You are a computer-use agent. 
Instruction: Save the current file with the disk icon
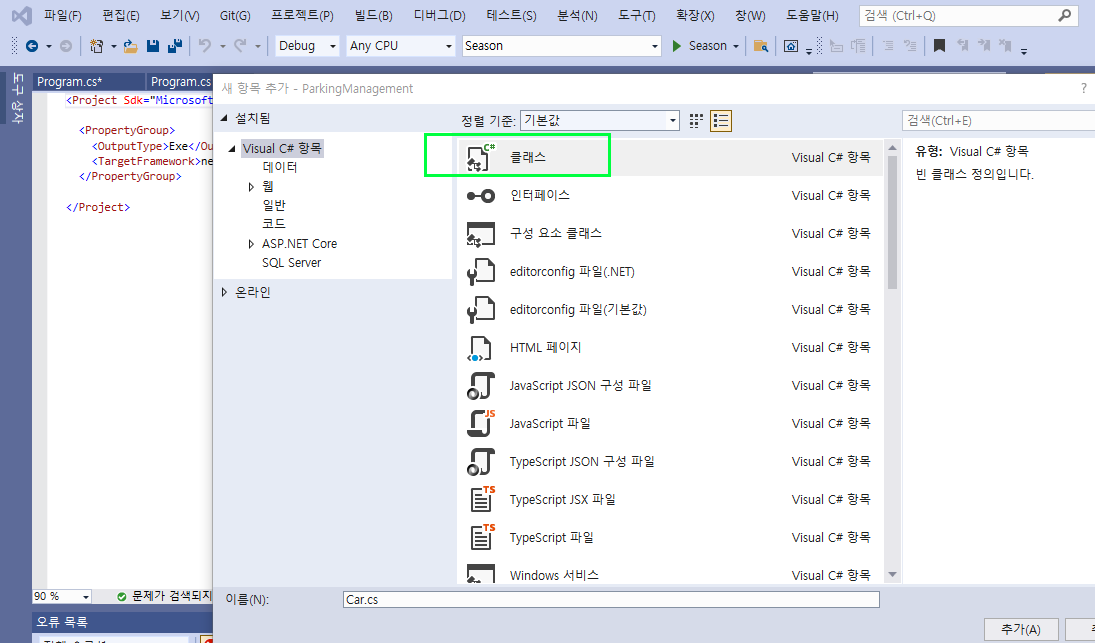pos(153,46)
